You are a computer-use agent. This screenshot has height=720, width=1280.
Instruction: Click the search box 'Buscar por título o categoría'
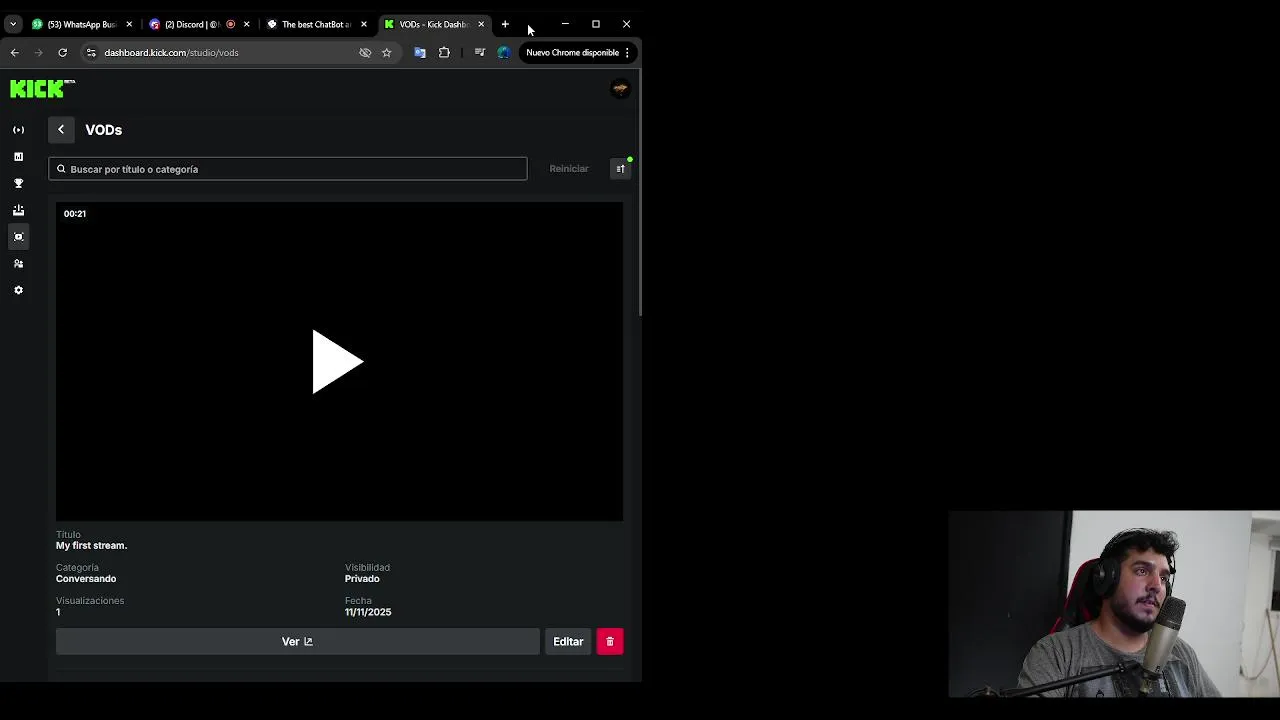(x=288, y=169)
